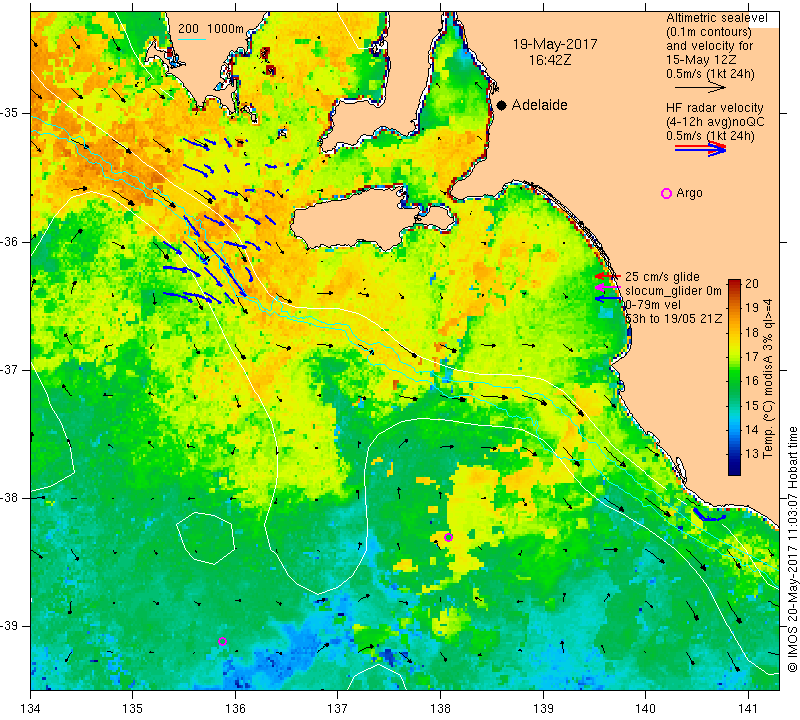Click the '53h to 19/05 21Z' label

click(673, 318)
